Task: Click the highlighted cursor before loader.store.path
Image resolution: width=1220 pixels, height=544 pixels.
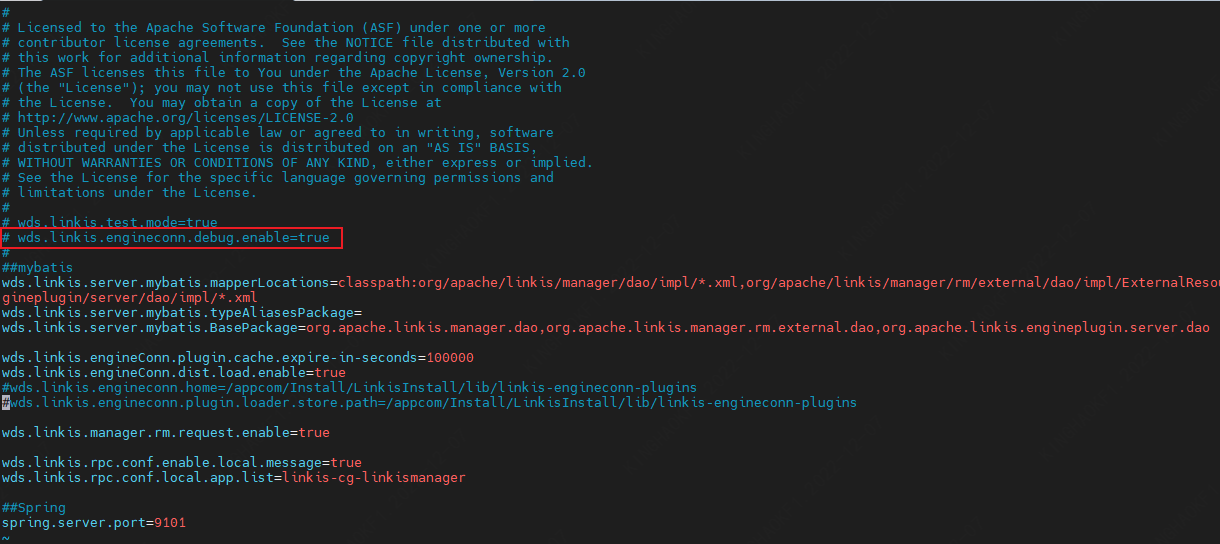Action: click(5, 403)
